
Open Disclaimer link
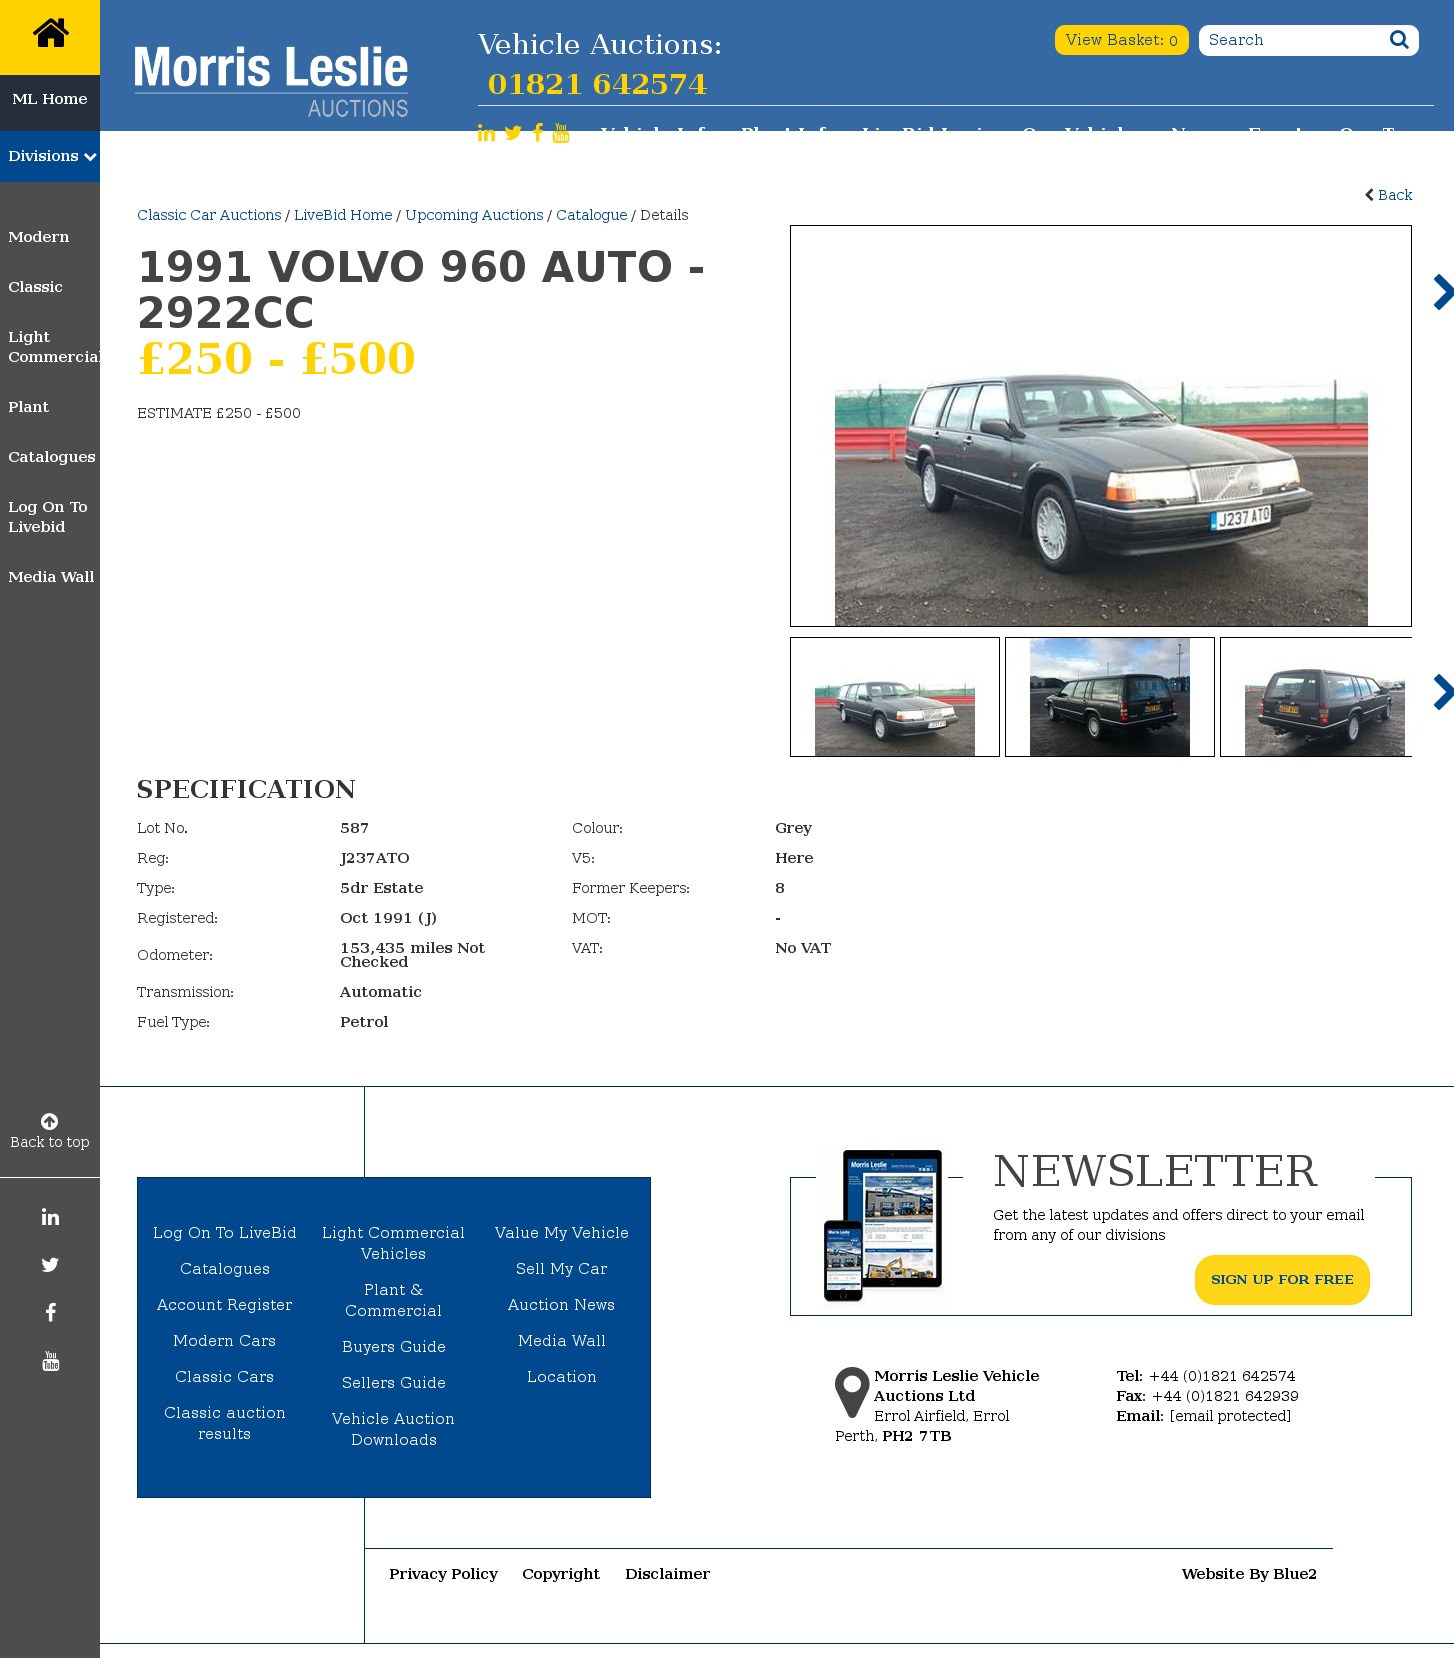668,1574
